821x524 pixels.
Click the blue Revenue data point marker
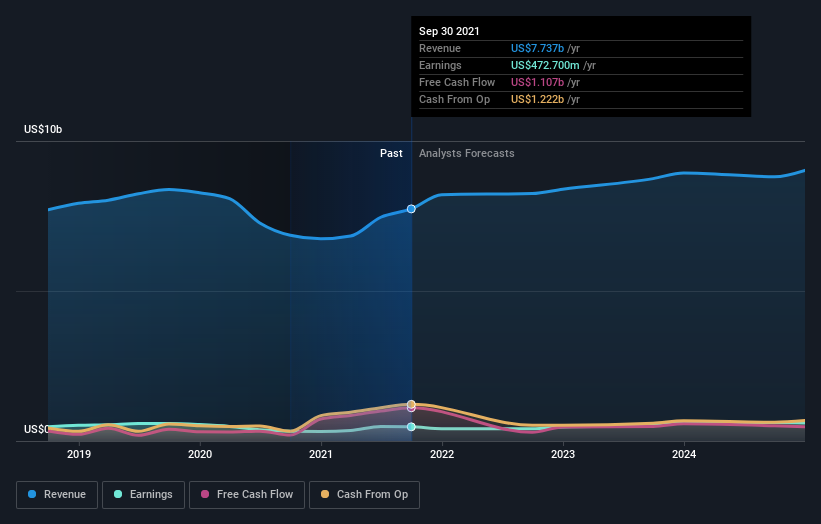pyautogui.click(x=411, y=209)
